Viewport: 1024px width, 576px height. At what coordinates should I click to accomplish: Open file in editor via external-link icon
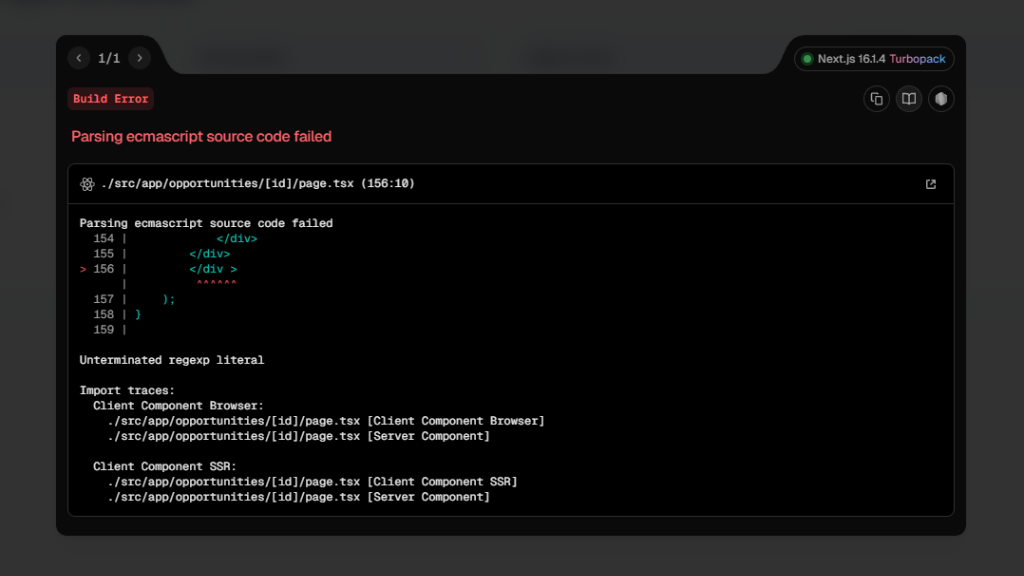931,184
